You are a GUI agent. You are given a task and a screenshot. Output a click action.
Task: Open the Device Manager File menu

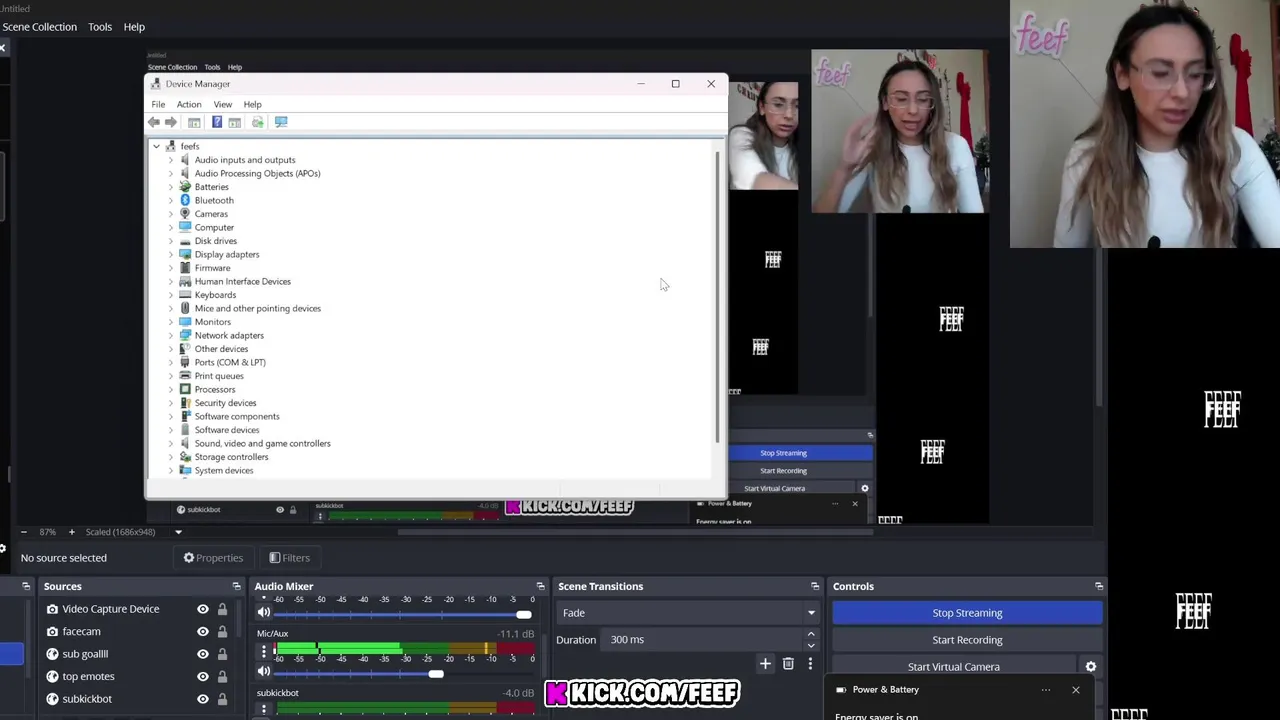click(x=158, y=104)
